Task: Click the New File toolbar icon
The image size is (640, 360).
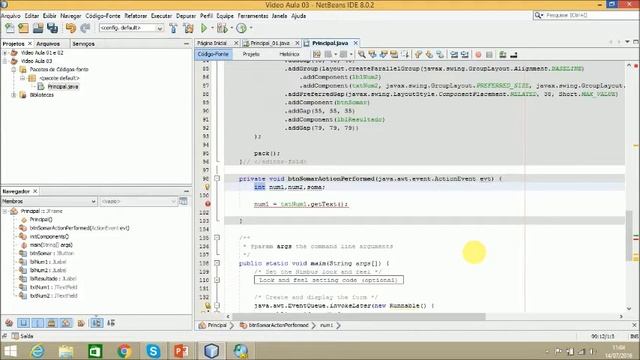Action: (x=9, y=28)
